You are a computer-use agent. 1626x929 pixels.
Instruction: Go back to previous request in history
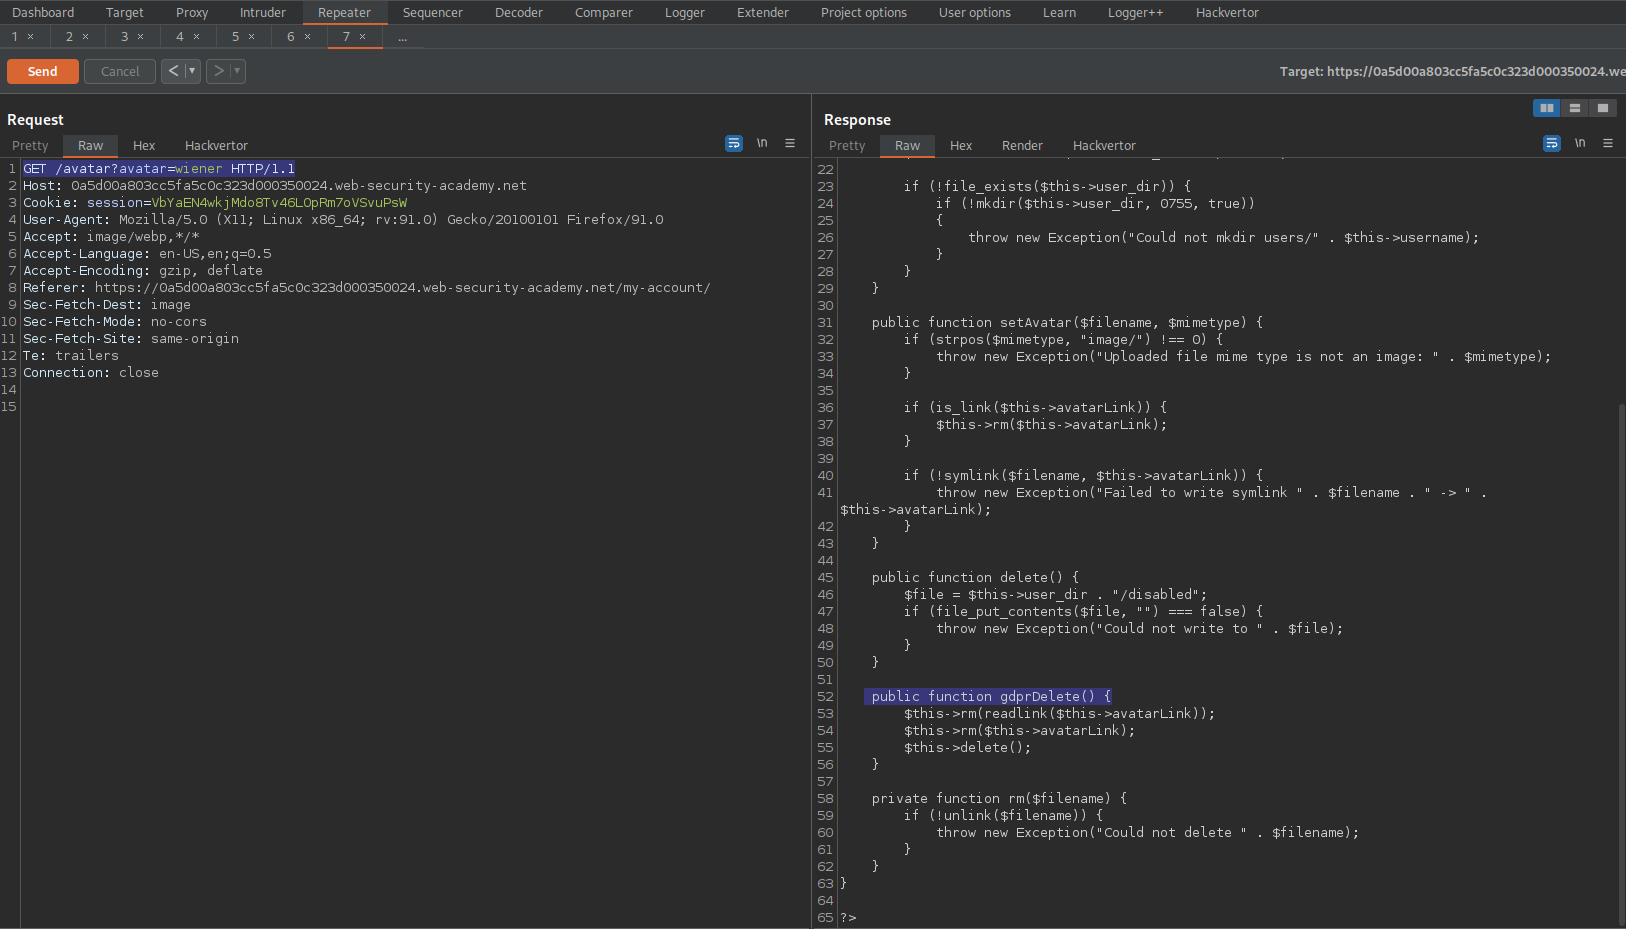pos(173,71)
